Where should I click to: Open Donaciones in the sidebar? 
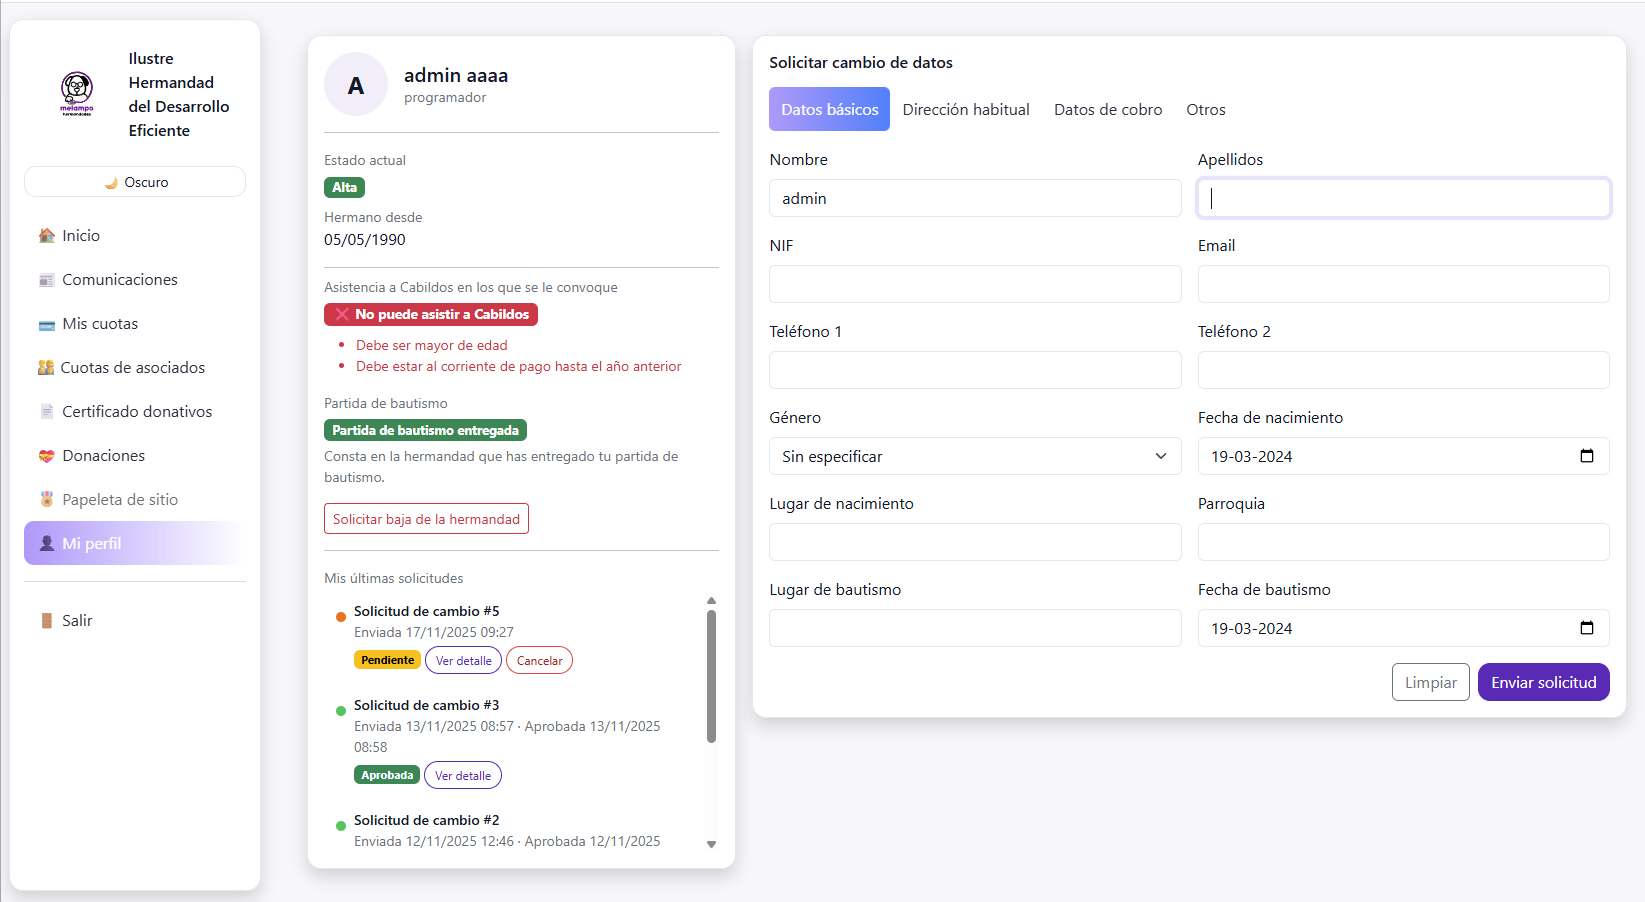pyautogui.click(x=135, y=456)
